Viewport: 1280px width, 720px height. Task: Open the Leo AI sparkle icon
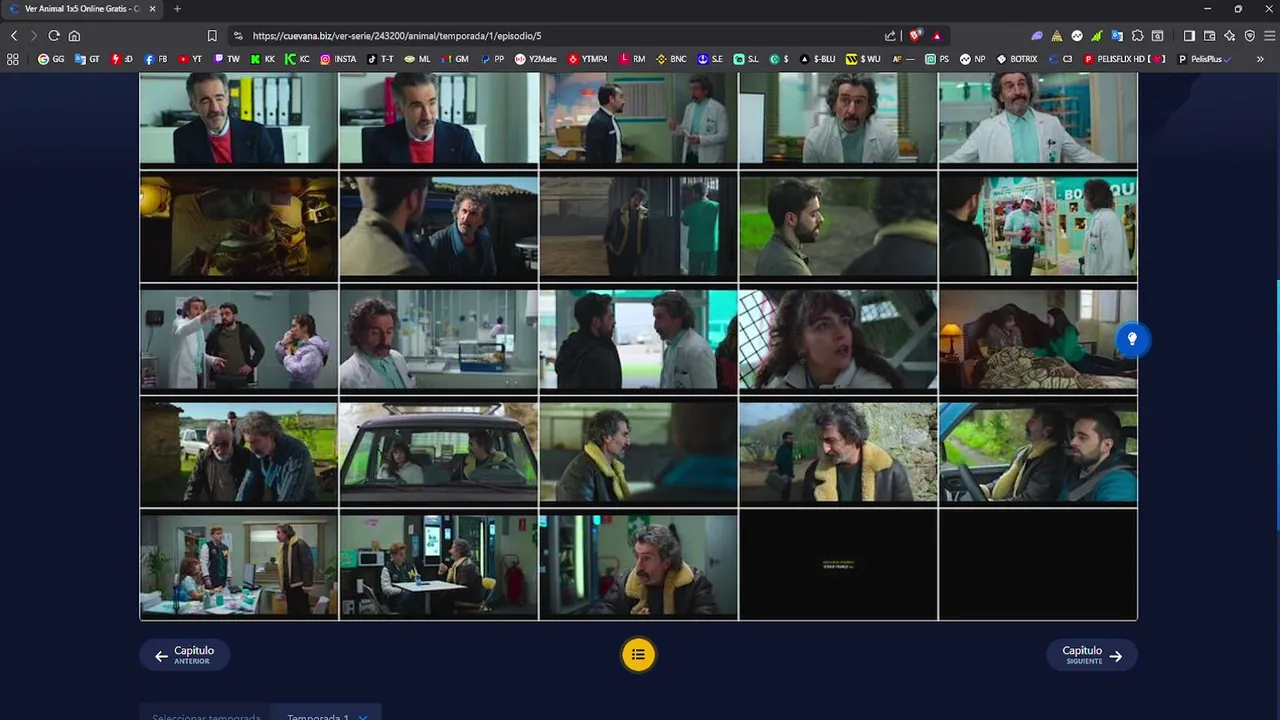coord(1229,36)
